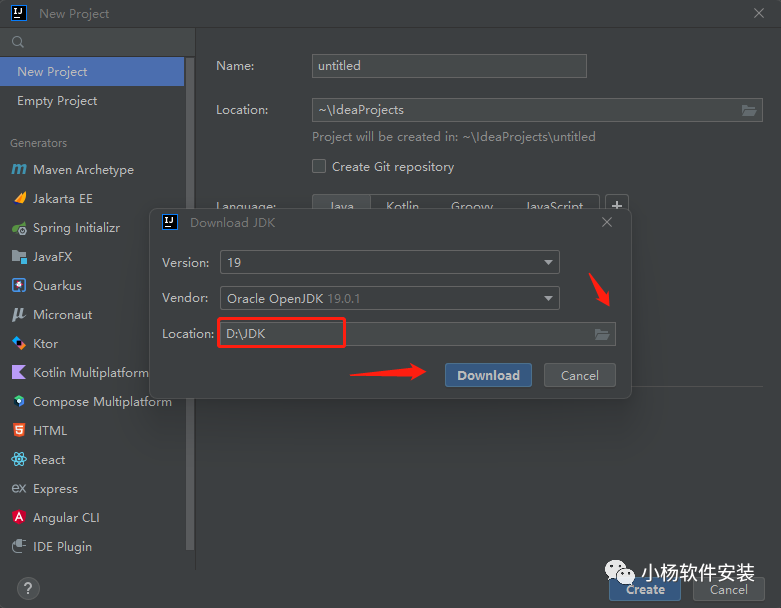The image size is (781, 608).
Task: Pick the Quarkus generator icon
Action: [x=18, y=286]
